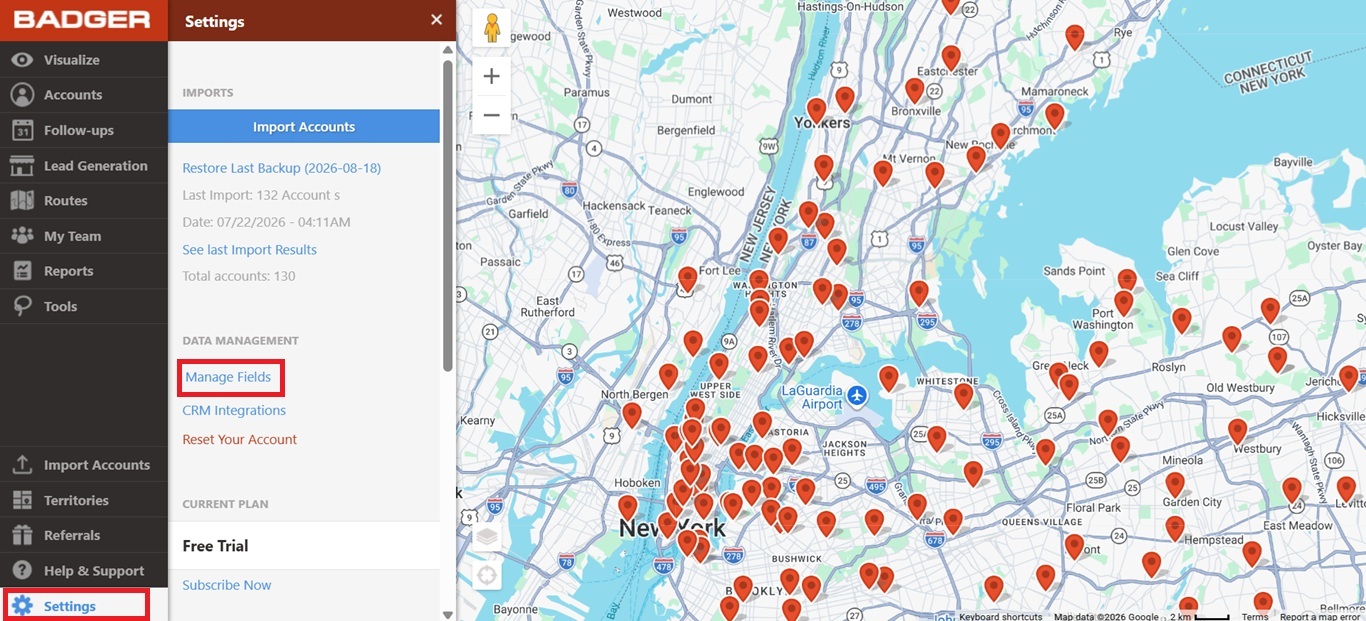Viewport: 1366px width, 621px height.
Task: Click the Lead Generation storefront icon
Action: click(22, 165)
